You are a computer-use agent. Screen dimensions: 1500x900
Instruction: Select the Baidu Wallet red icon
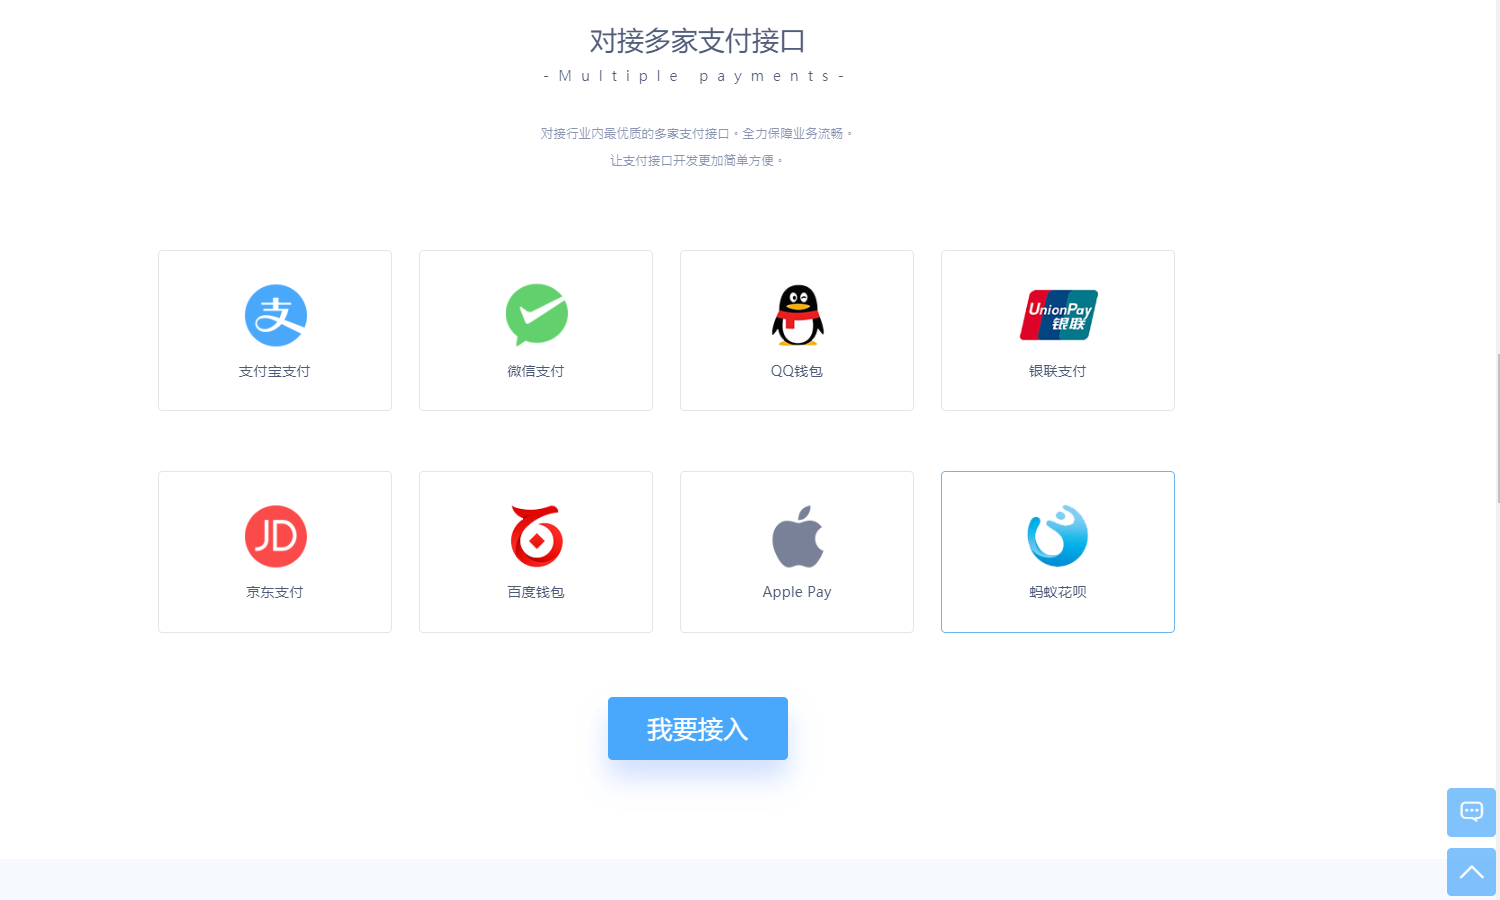537,536
